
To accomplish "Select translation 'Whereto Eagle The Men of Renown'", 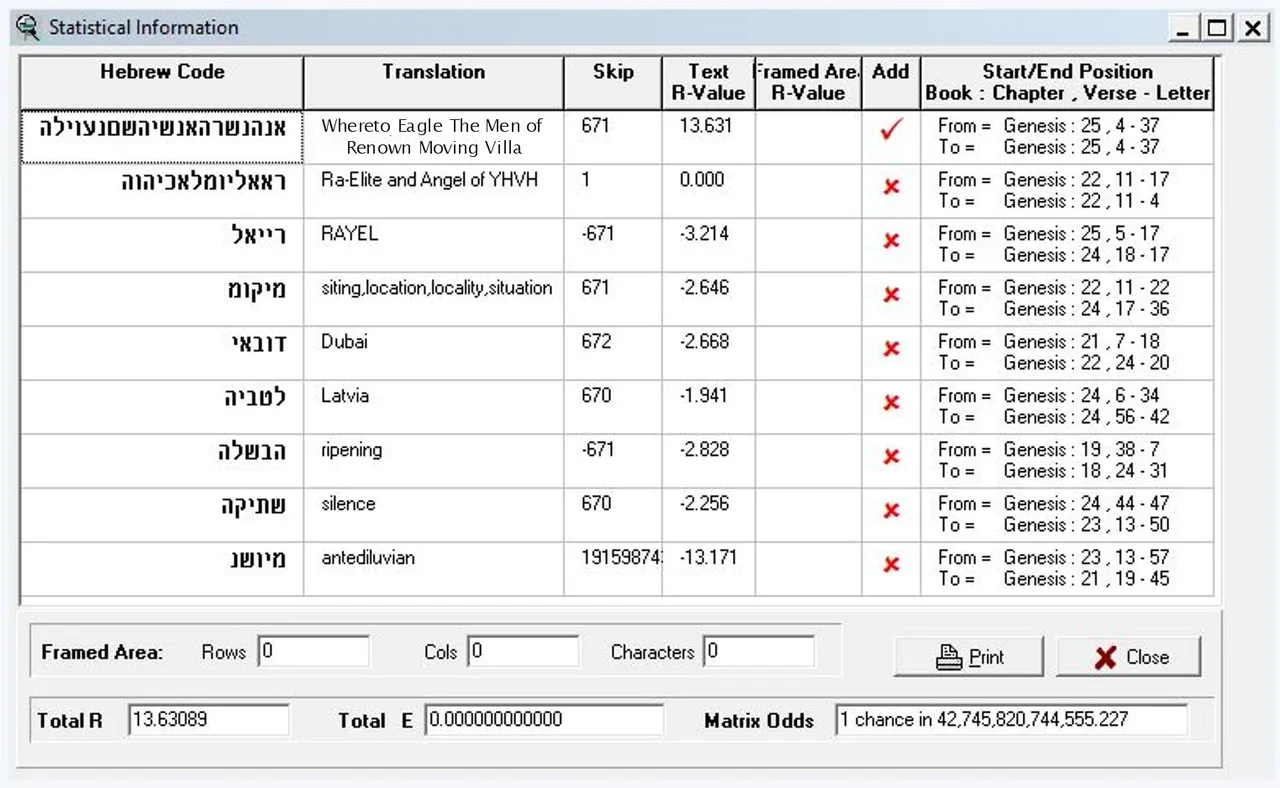I will [433, 137].
